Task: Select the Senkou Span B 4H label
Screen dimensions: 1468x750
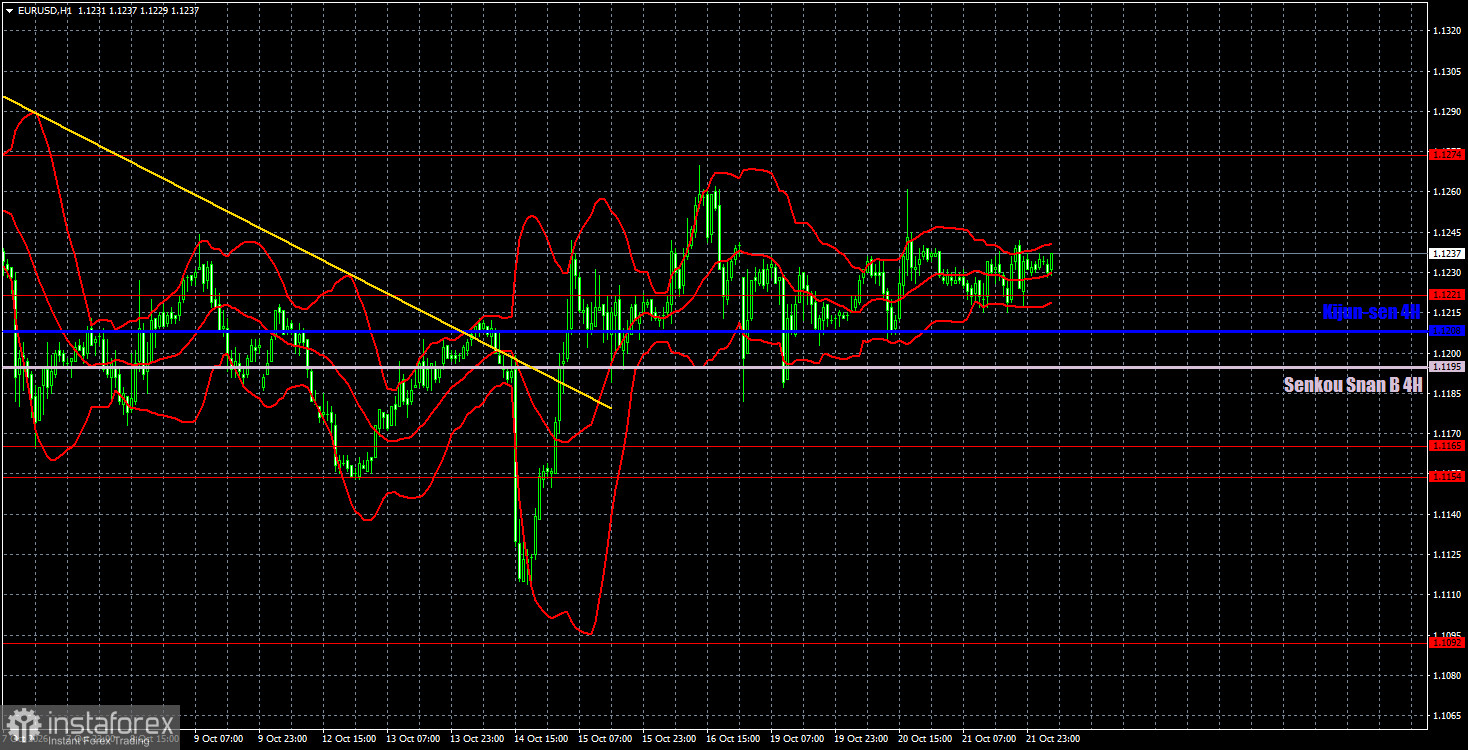Action: coord(1353,384)
